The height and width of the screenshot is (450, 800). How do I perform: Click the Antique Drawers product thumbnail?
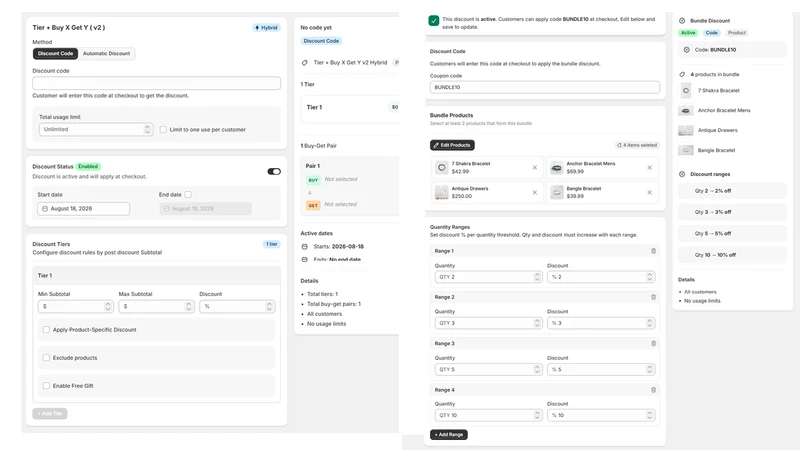(x=441, y=192)
